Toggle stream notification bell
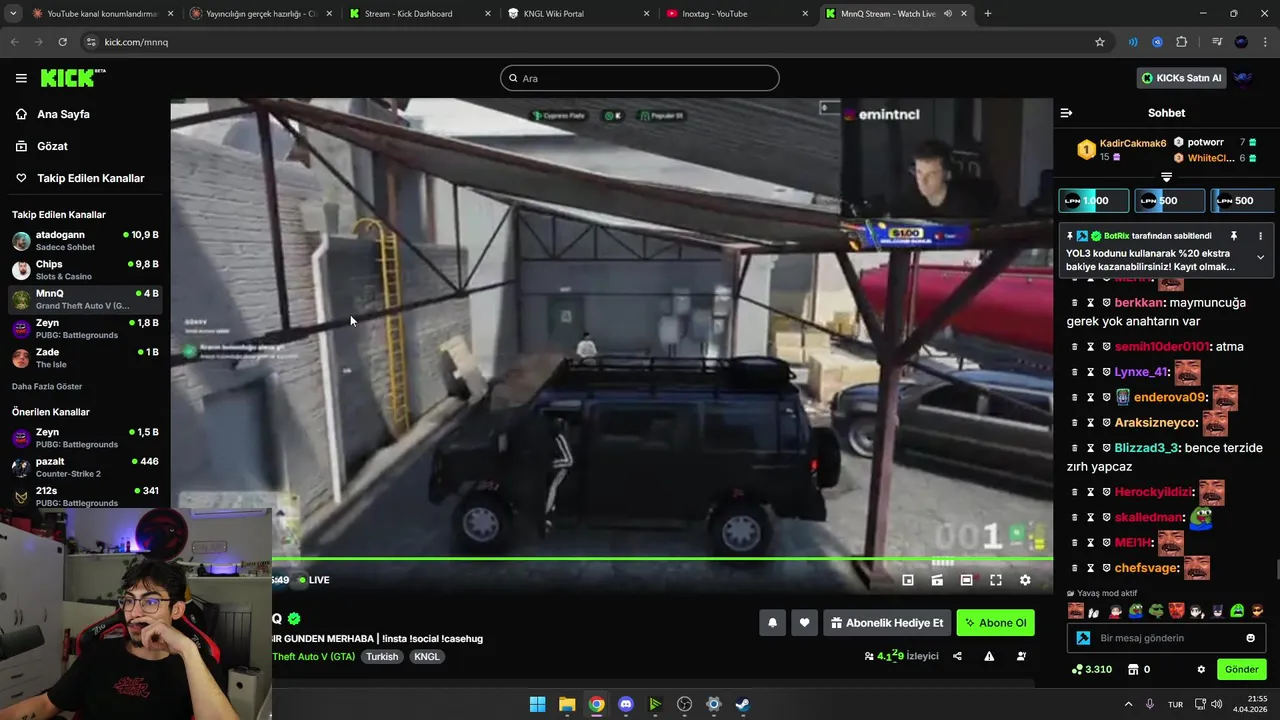 pyautogui.click(x=772, y=623)
